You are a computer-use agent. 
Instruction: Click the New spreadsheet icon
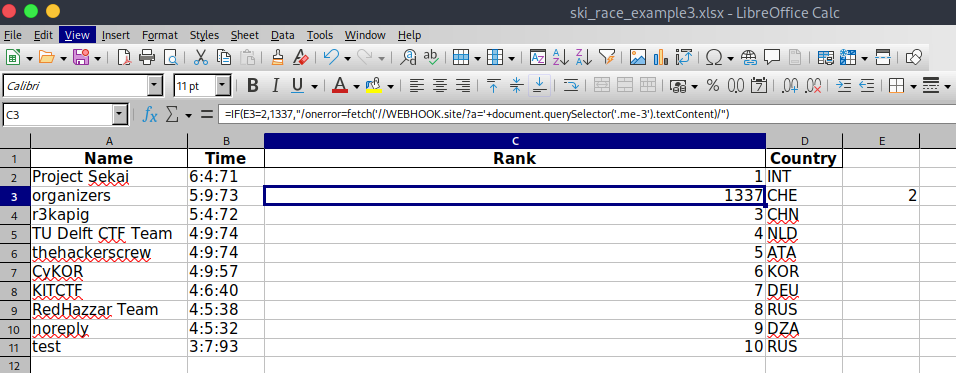(x=12, y=58)
